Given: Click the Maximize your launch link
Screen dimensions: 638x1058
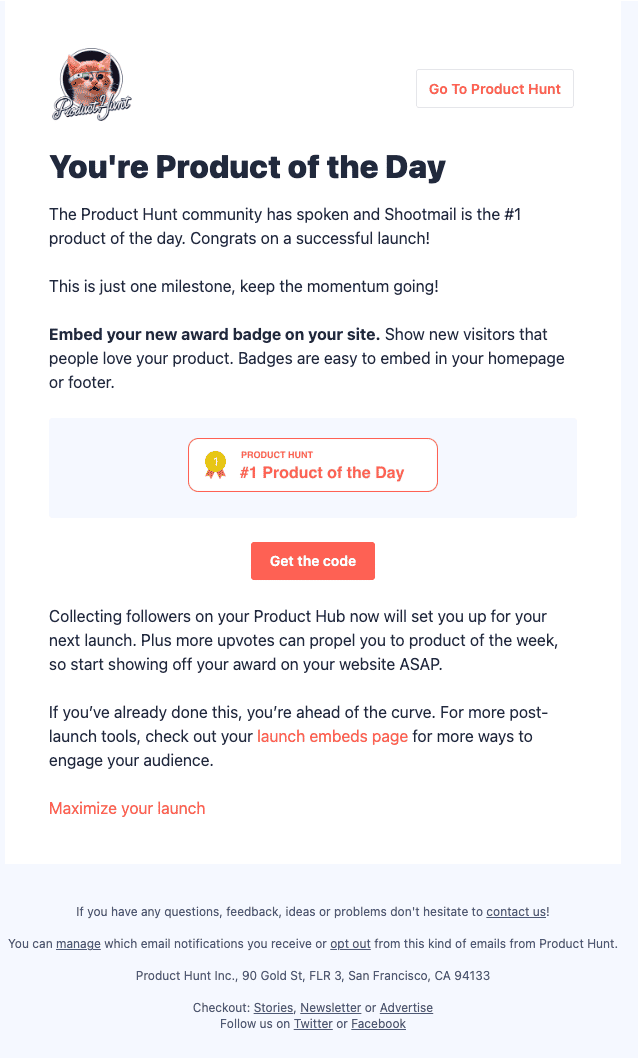Looking at the screenshot, I should click(127, 808).
